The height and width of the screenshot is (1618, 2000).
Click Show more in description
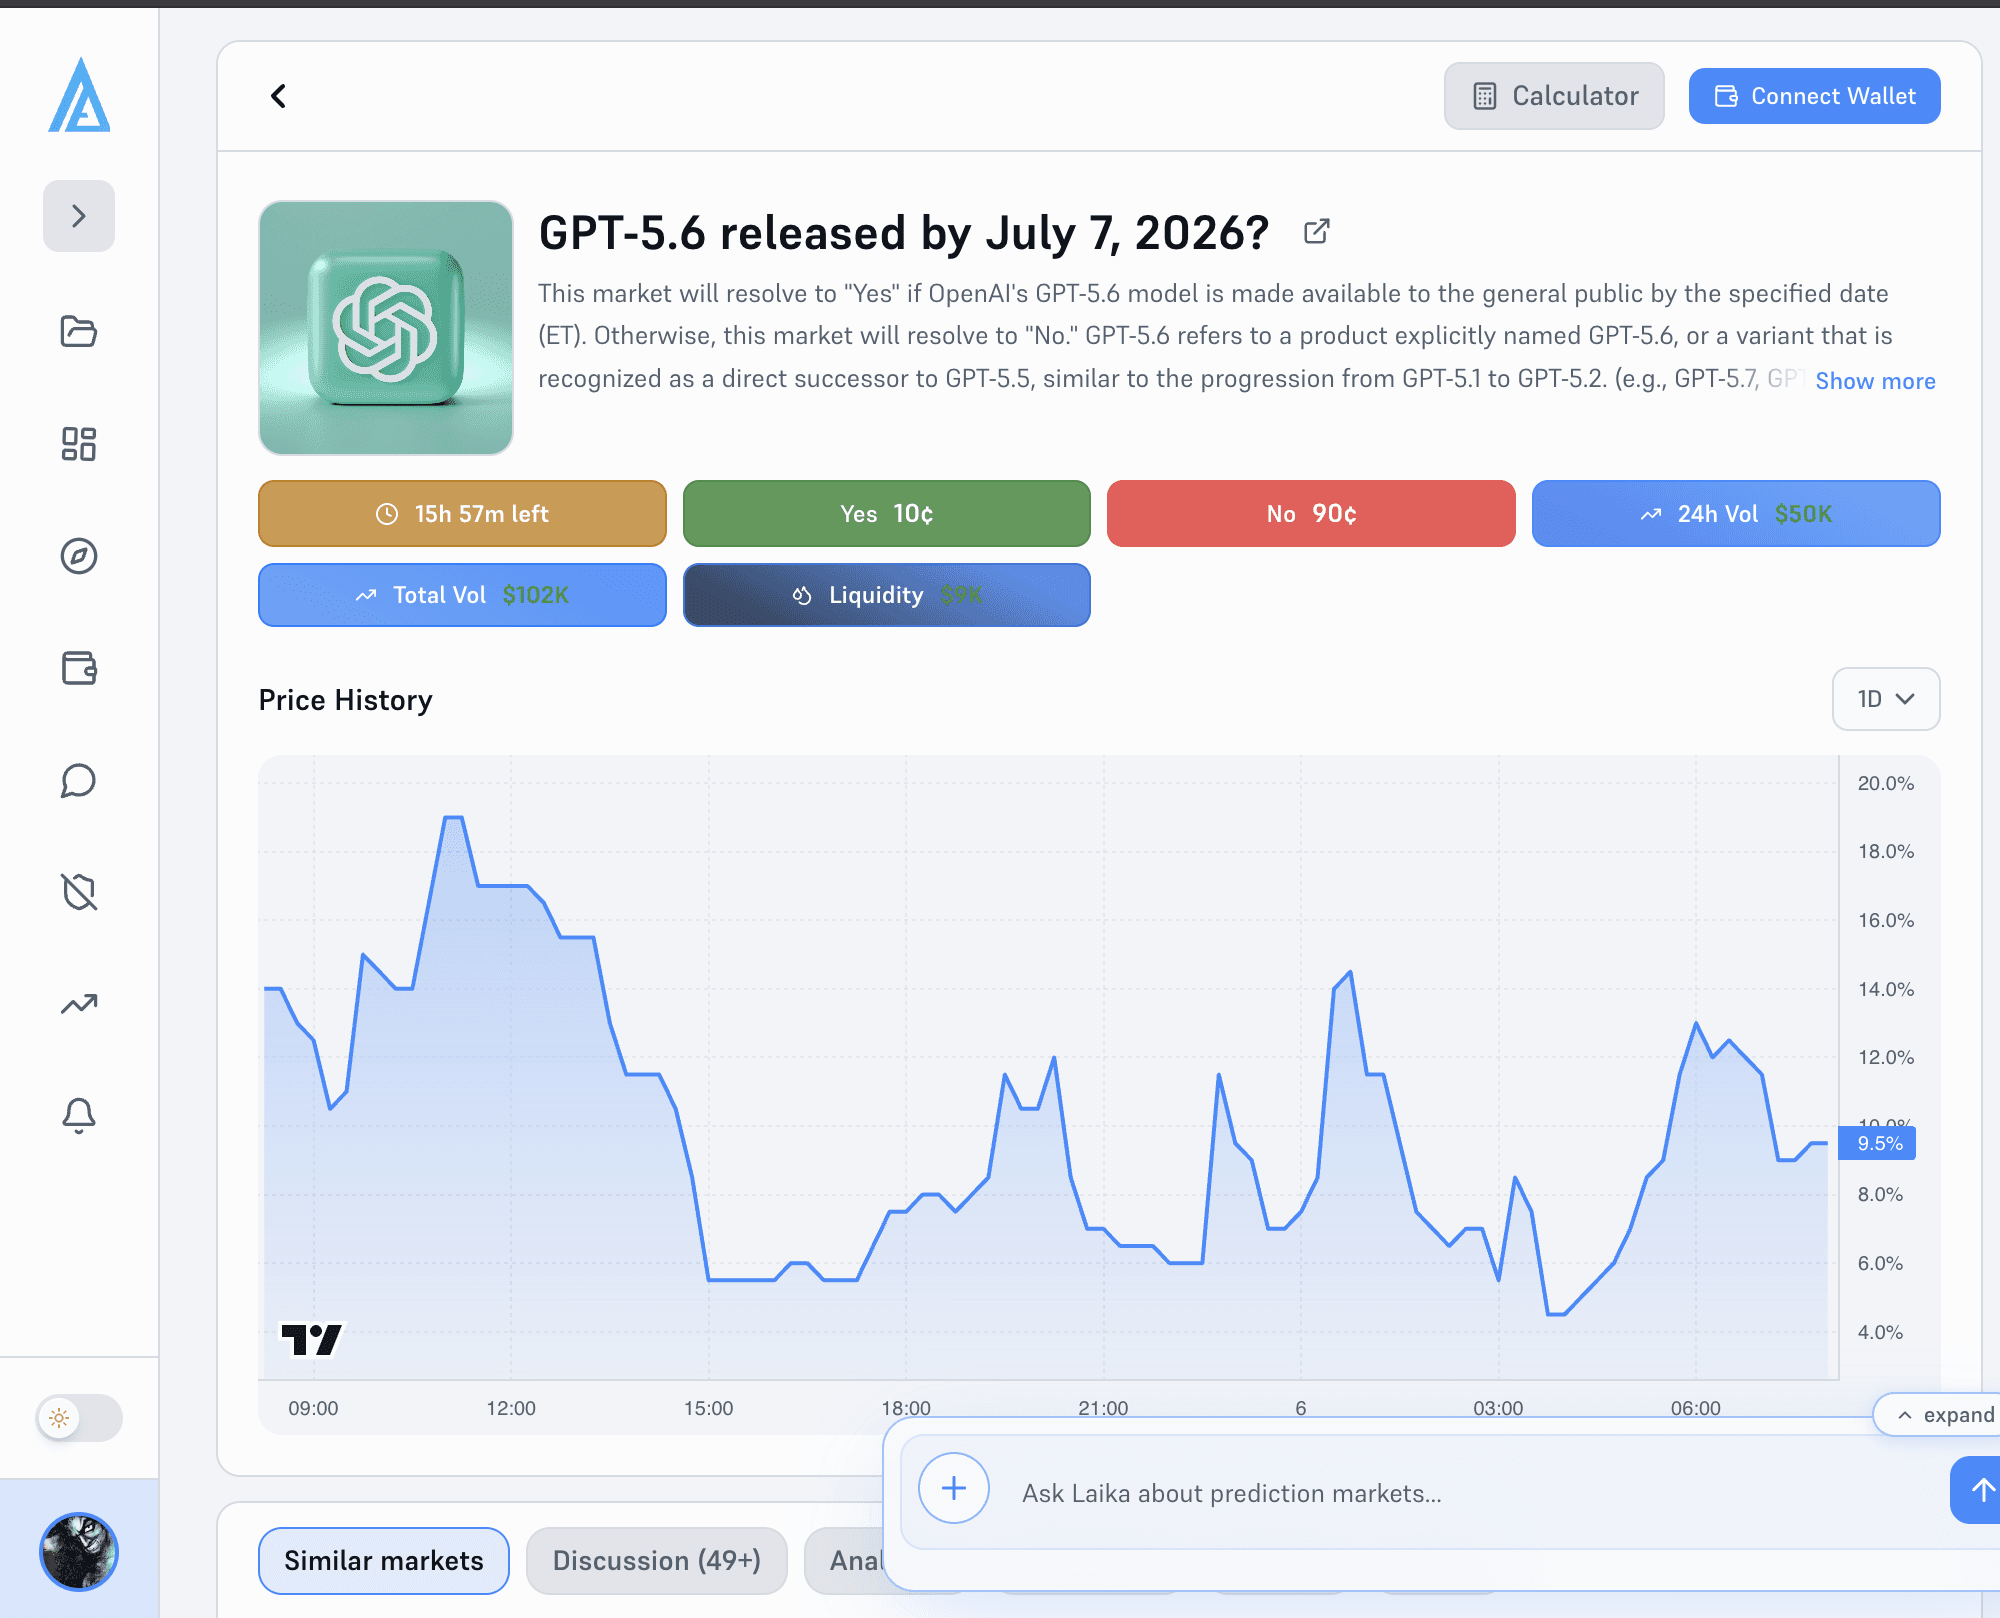point(1875,381)
